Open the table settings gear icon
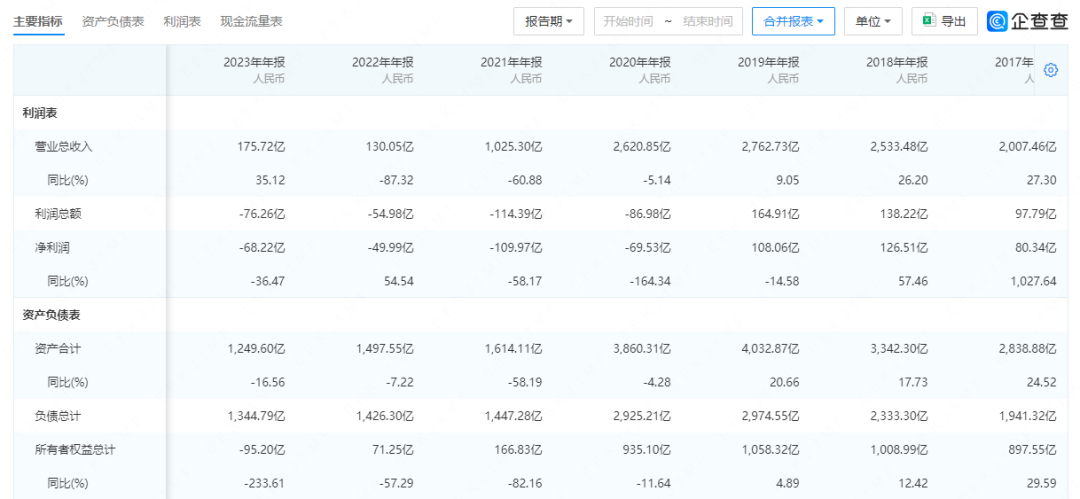 click(x=1050, y=70)
